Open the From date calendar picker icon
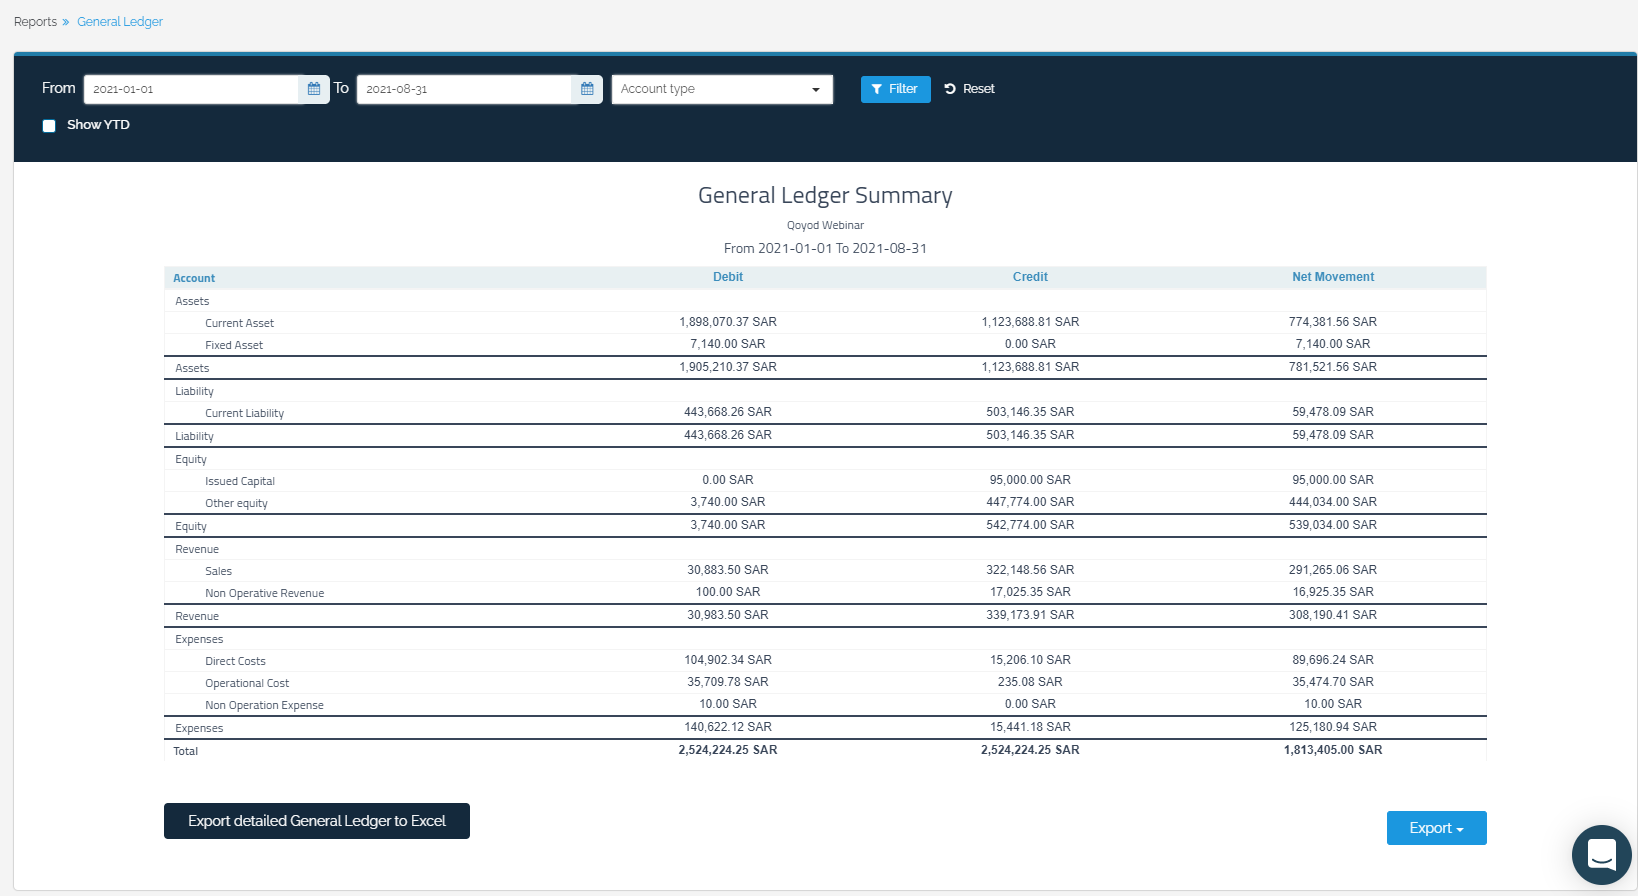The height and width of the screenshot is (896, 1638). point(314,89)
